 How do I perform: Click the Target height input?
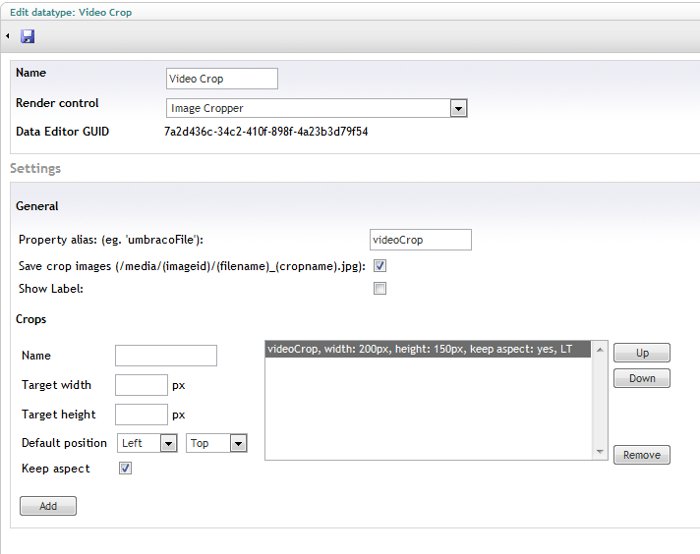tap(141, 414)
